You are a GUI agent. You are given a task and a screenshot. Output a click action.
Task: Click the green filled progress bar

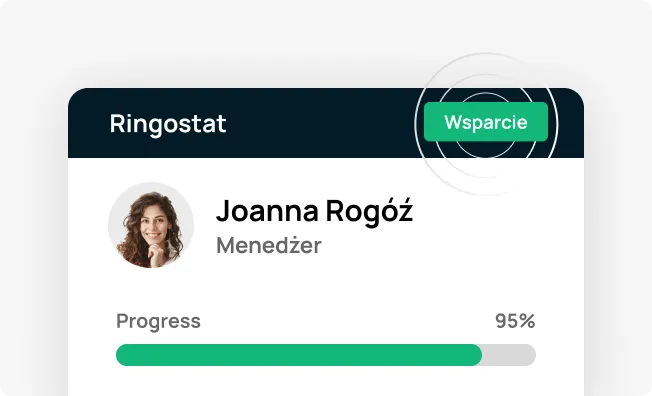(x=299, y=355)
